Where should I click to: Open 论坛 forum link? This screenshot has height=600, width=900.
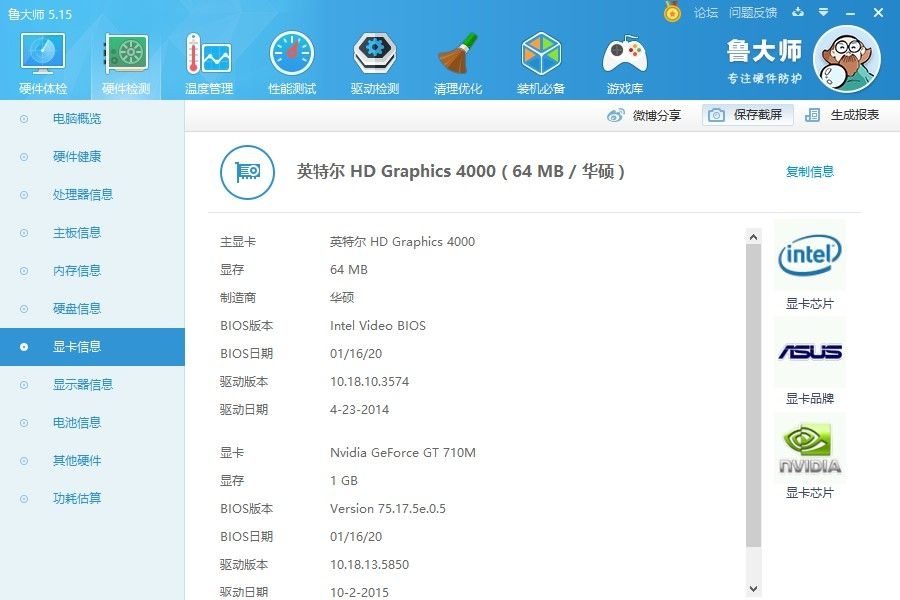point(705,13)
